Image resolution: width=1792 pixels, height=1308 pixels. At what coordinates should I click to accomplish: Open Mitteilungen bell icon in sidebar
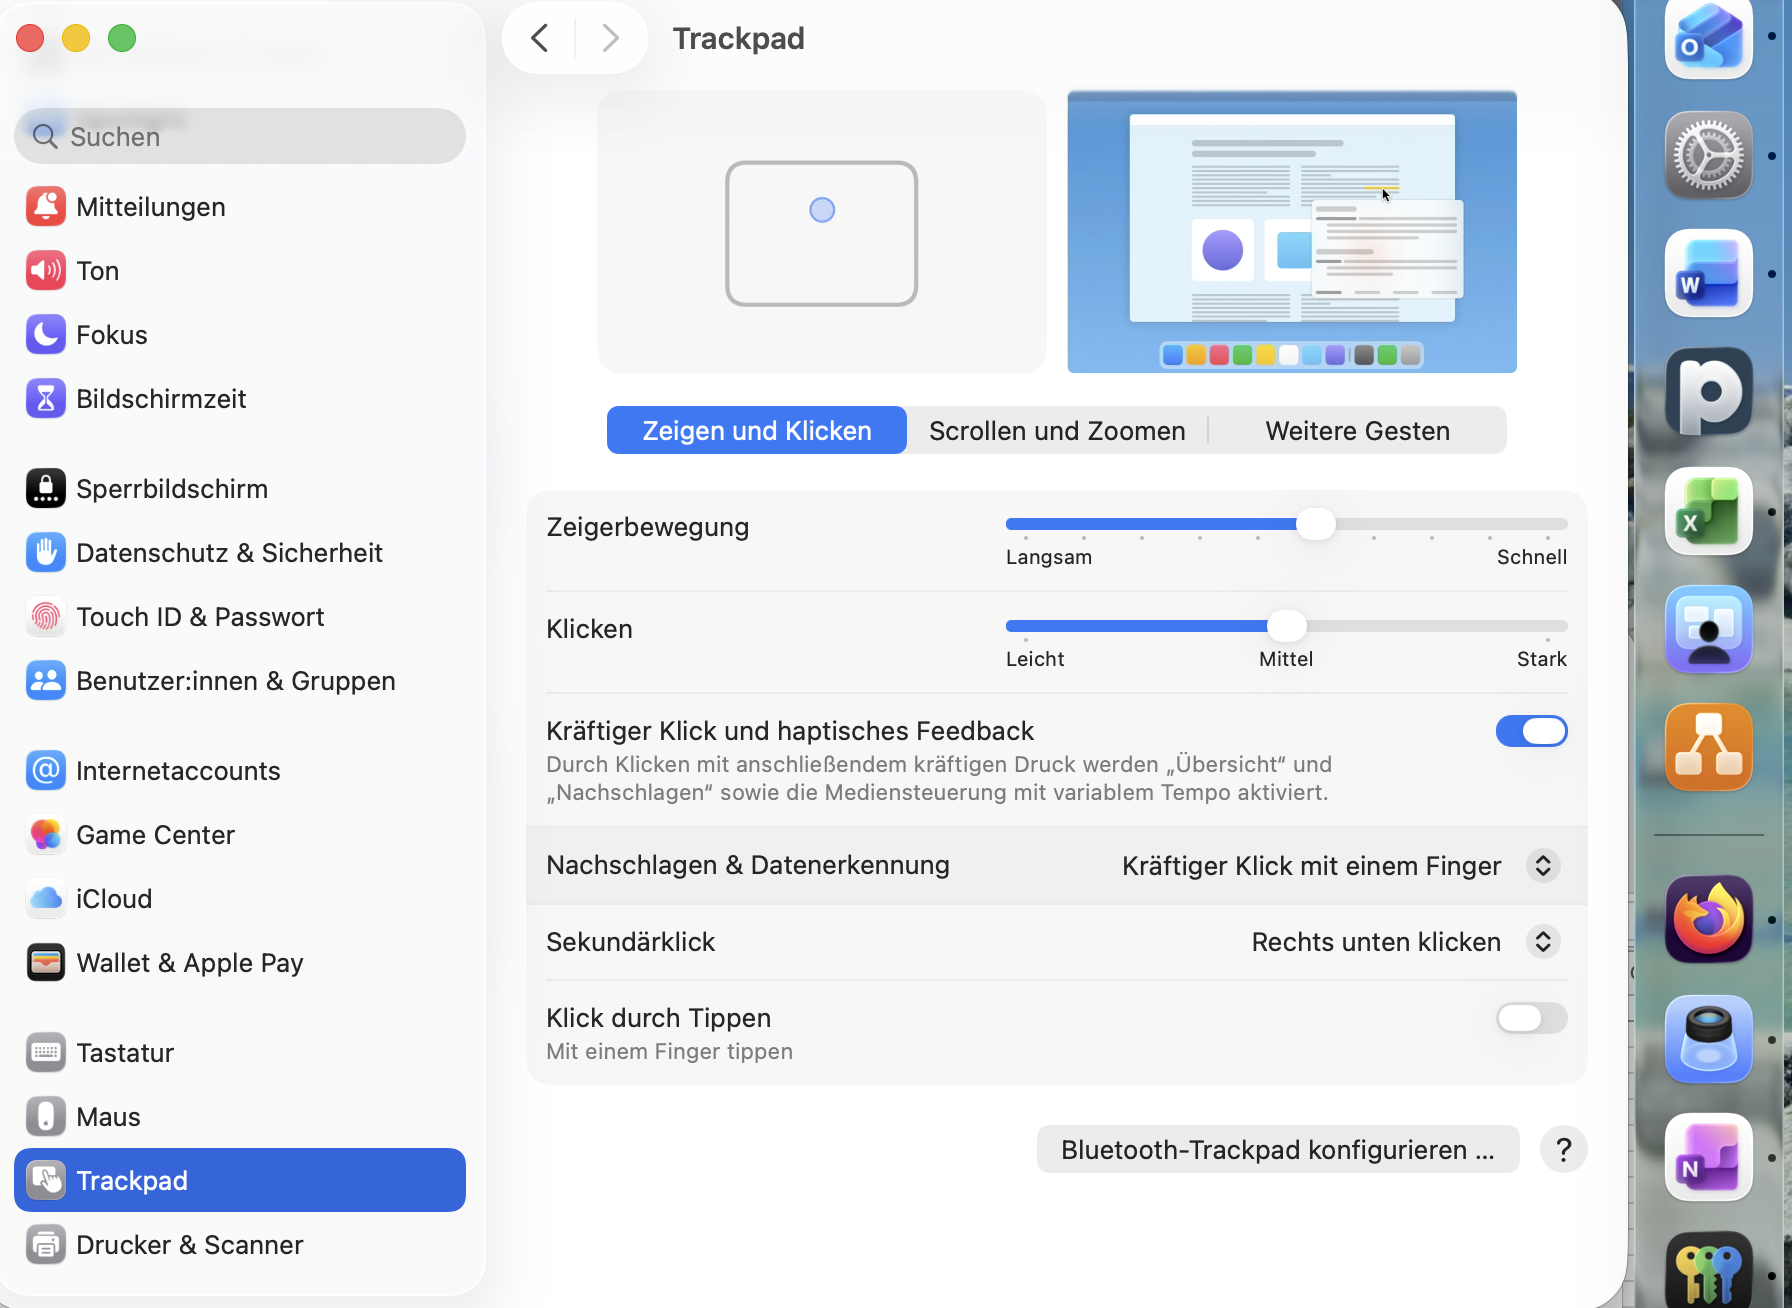point(46,207)
